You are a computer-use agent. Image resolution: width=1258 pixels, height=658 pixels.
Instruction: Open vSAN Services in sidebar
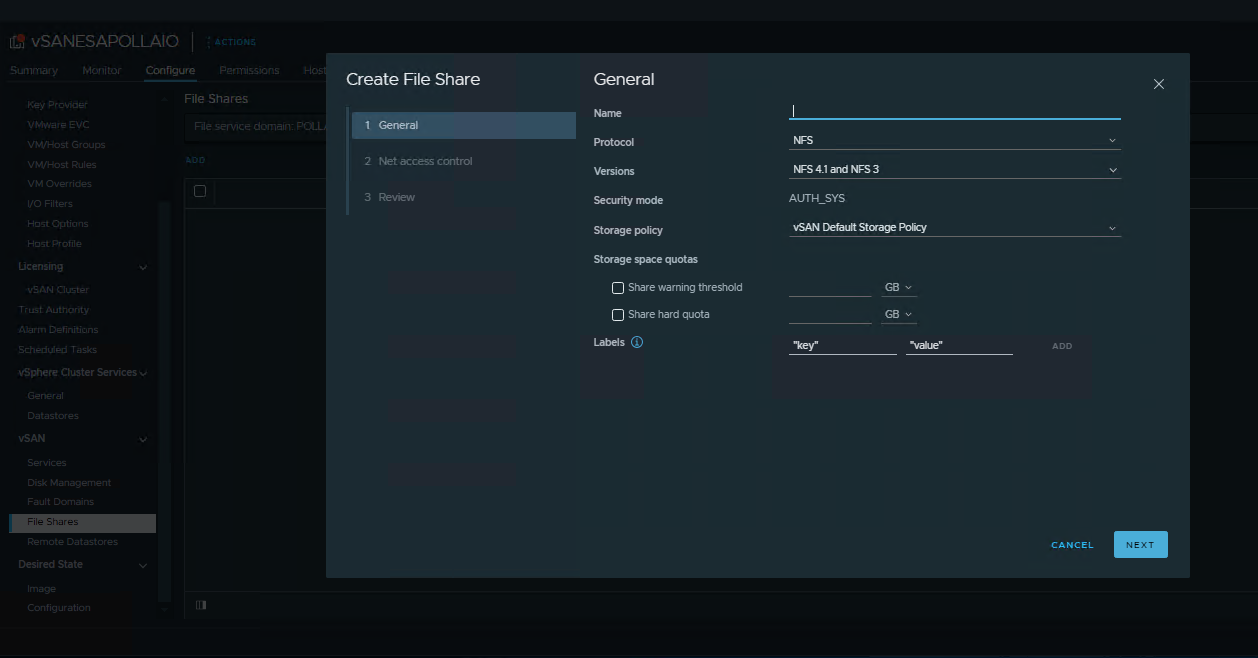[x=47, y=463]
